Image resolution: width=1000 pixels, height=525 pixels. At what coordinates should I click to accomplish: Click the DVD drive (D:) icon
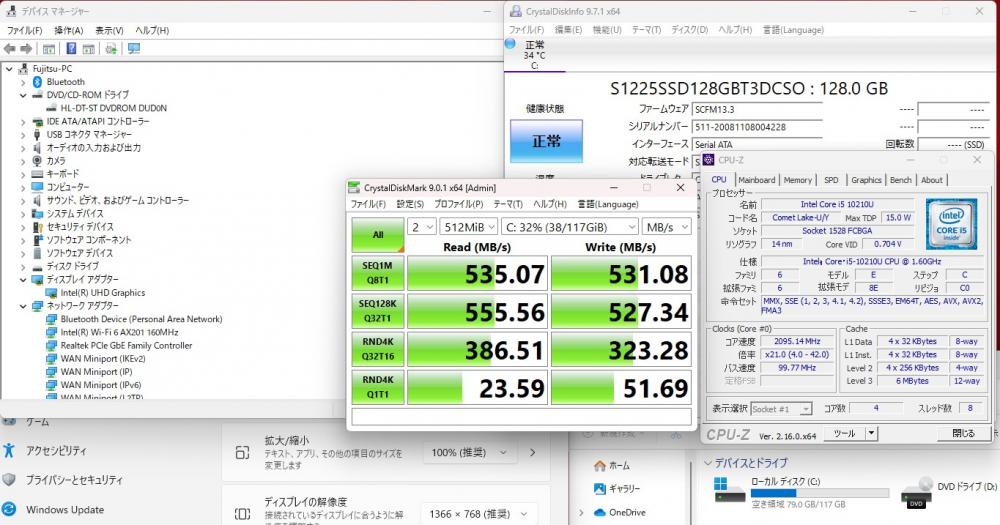click(x=916, y=494)
